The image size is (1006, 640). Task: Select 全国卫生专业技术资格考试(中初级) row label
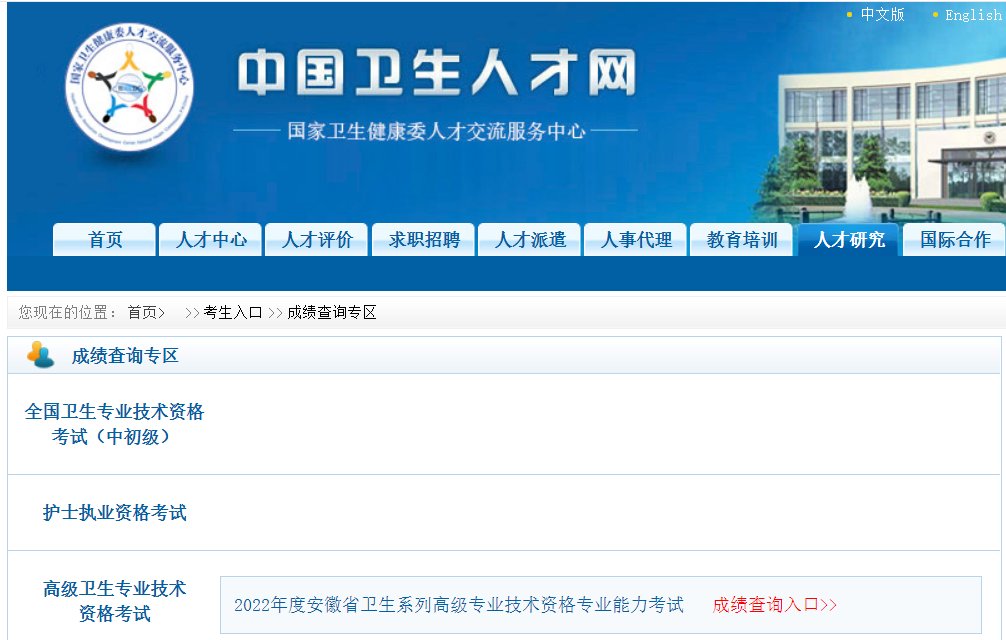point(114,424)
